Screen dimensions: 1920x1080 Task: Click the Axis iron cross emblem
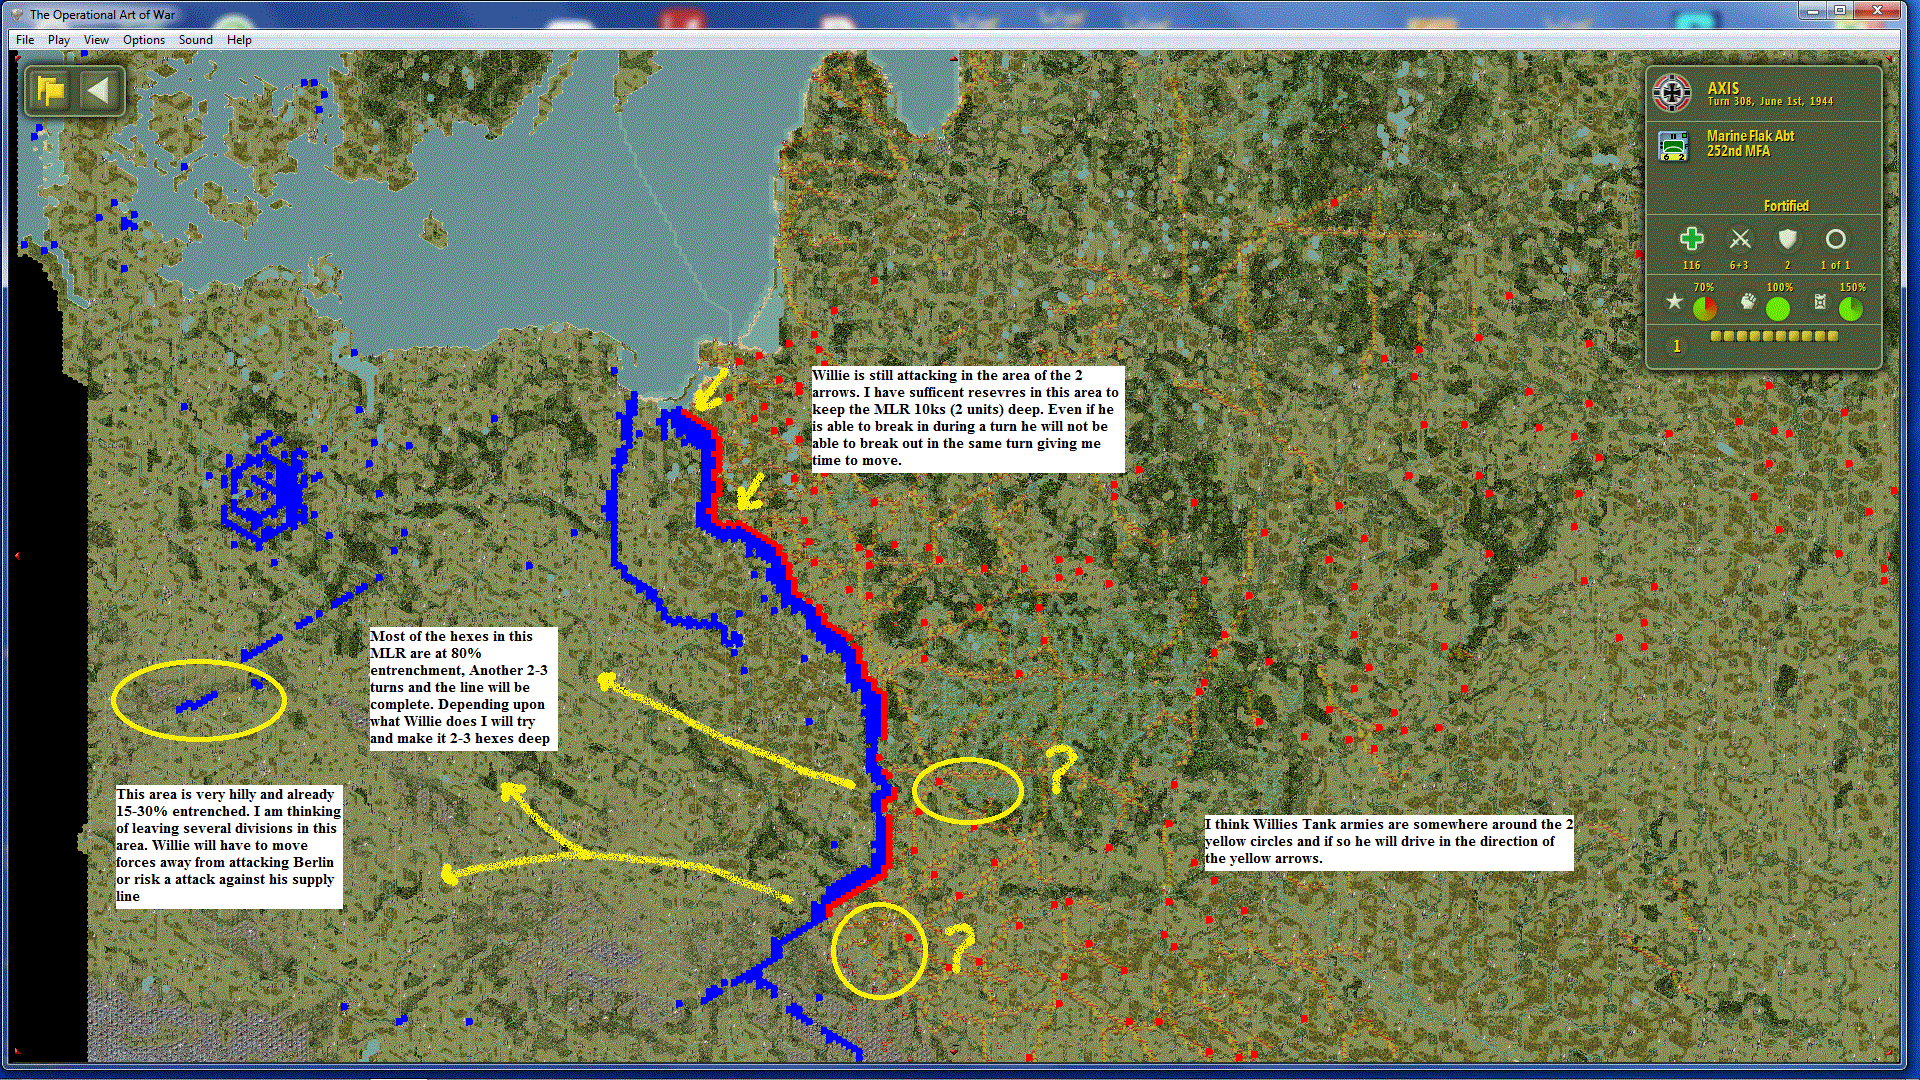1672,93
